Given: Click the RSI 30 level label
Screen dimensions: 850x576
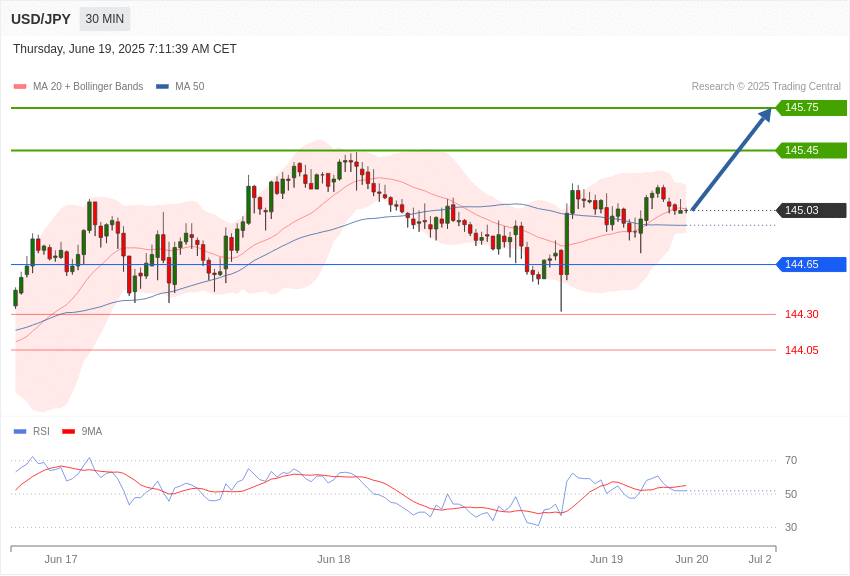Looking at the screenshot, I should pyautogui.click(x=791, y=527).
